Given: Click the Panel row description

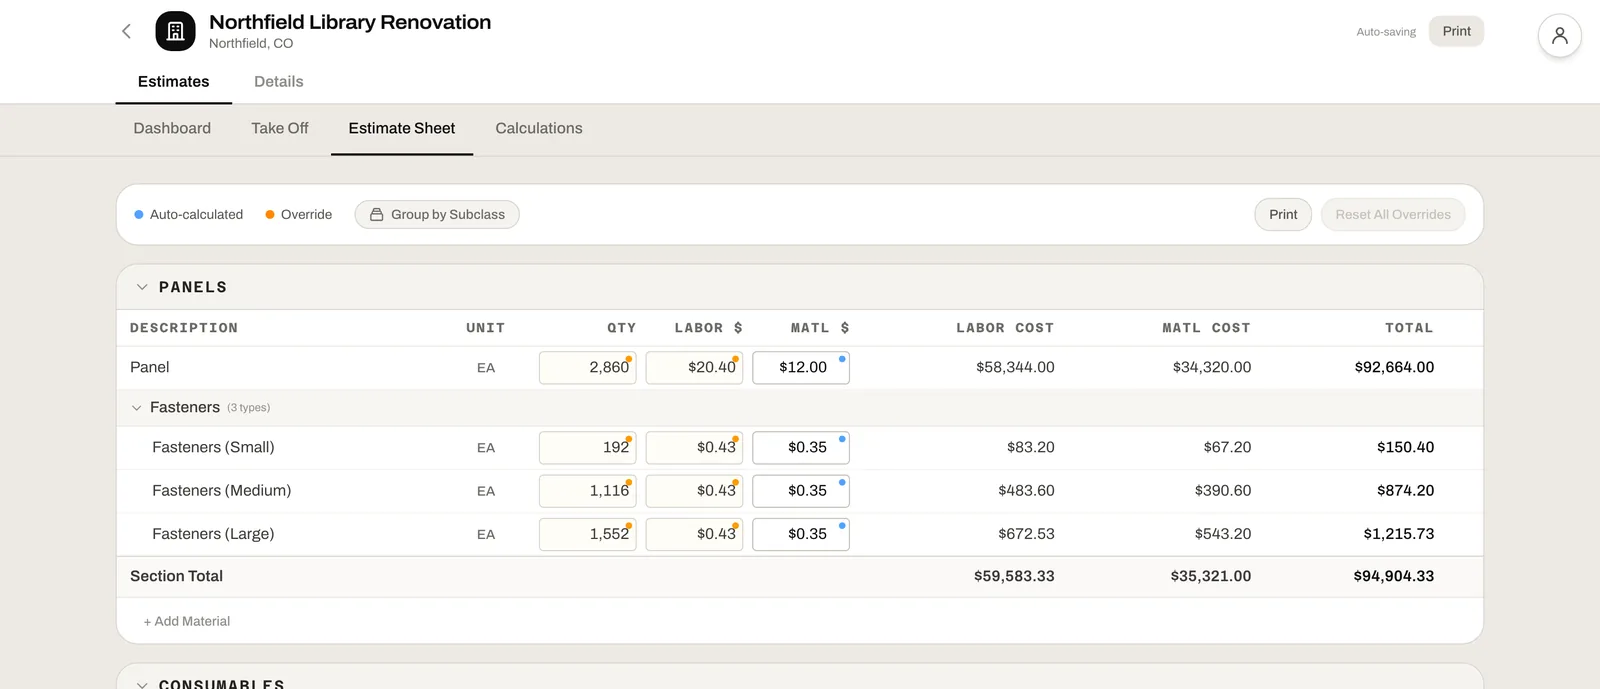Looking at the screenshot, I should coord(150,368).
